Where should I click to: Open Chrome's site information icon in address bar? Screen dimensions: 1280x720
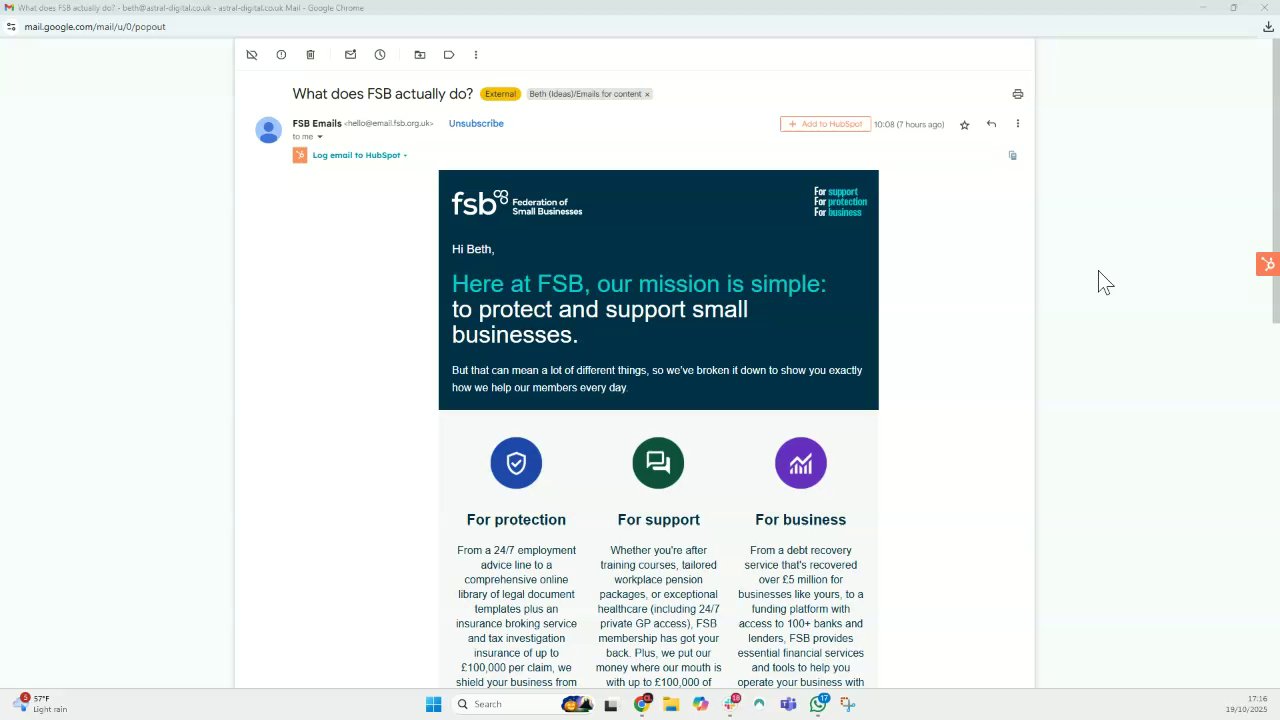[11, 27]
